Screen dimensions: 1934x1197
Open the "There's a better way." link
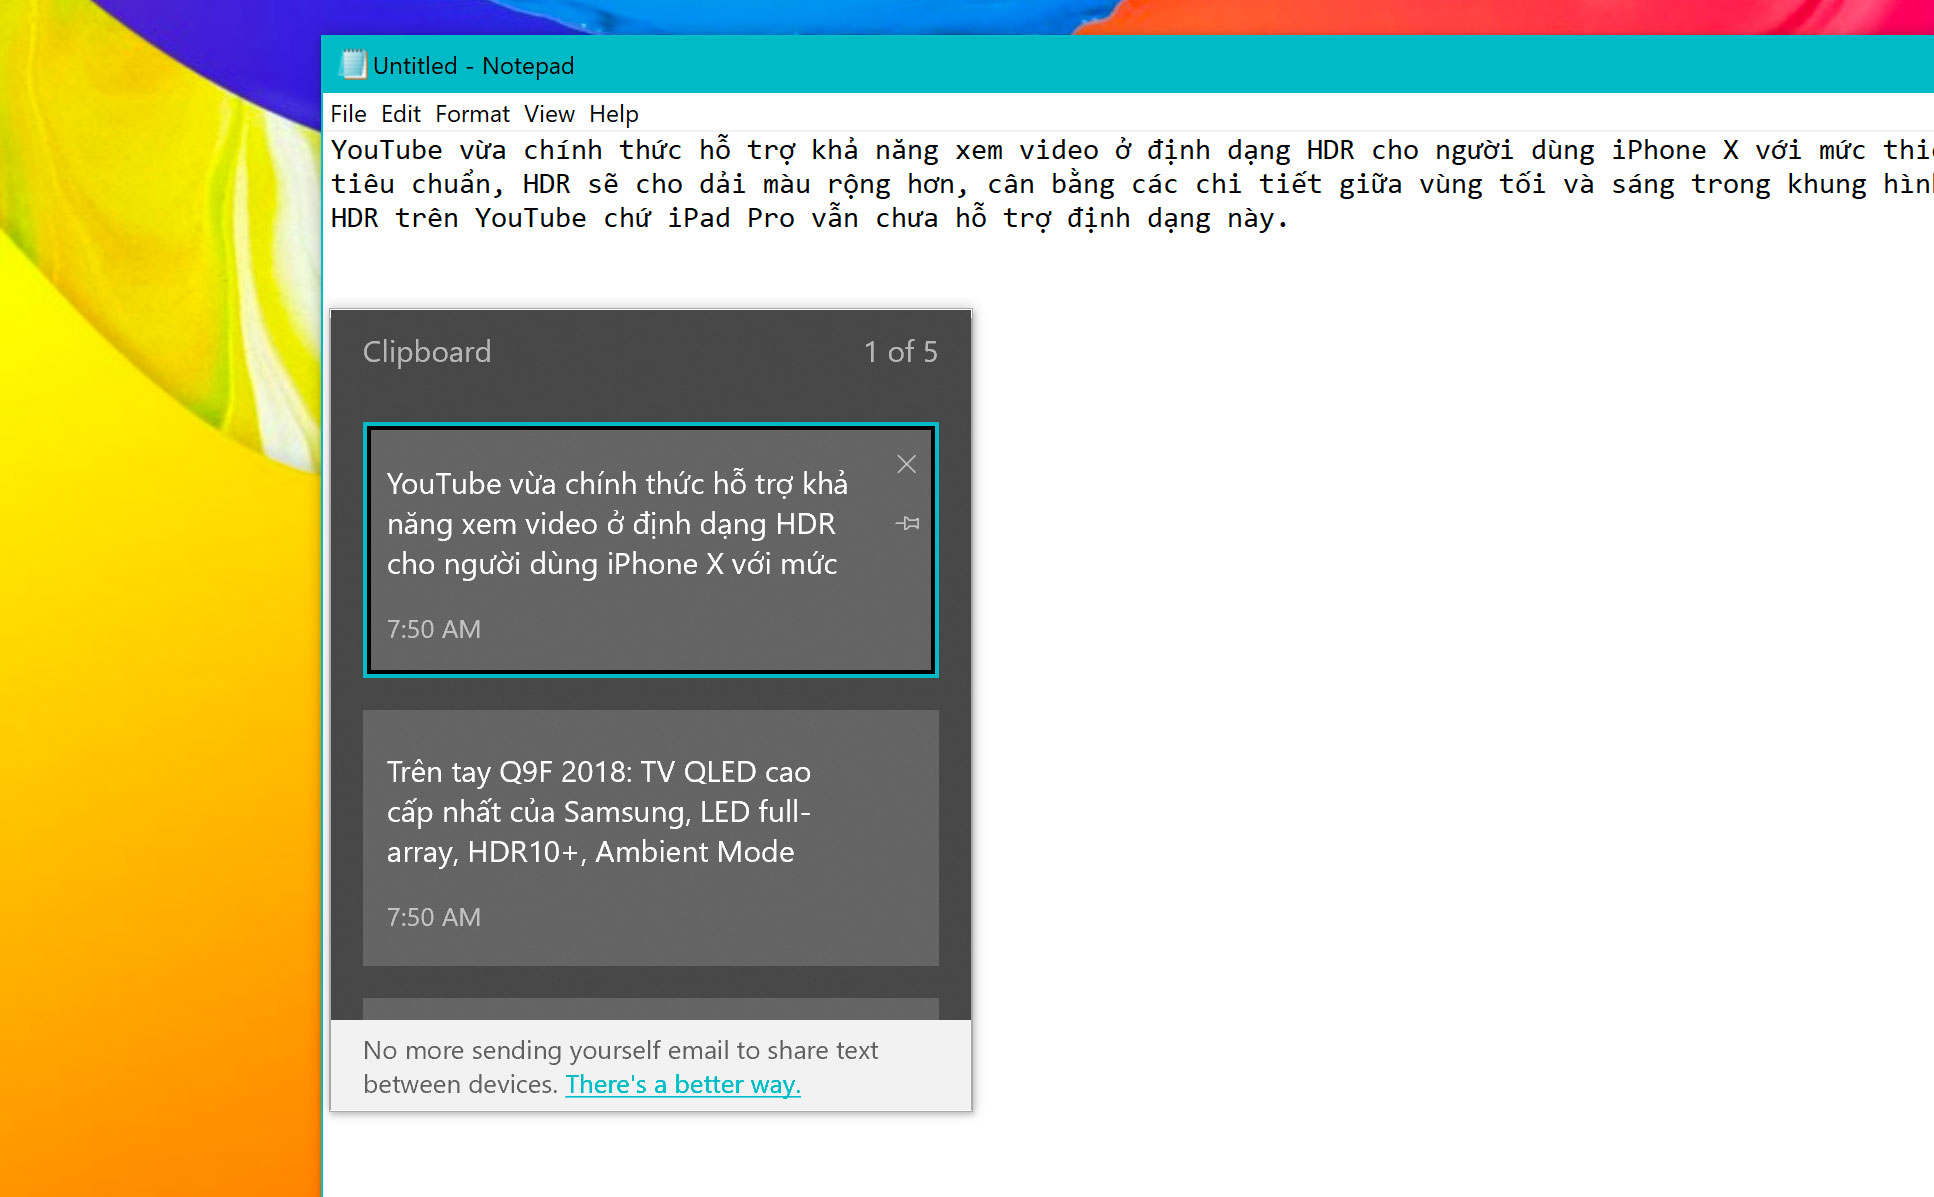[683, 1084]
